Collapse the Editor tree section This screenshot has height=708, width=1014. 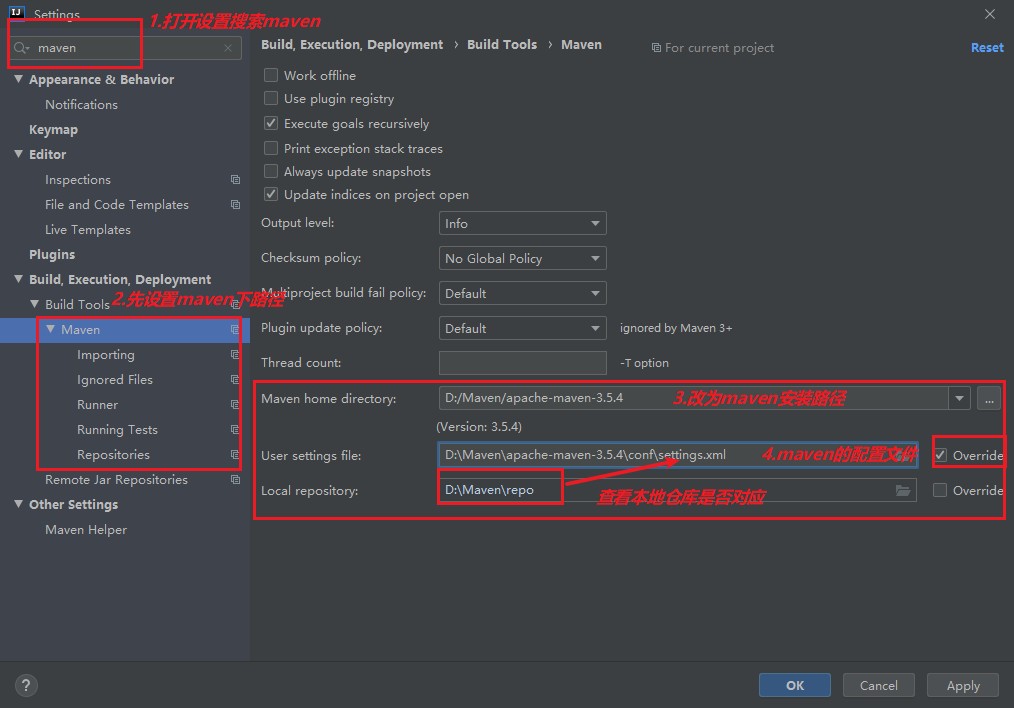point(19,154)
